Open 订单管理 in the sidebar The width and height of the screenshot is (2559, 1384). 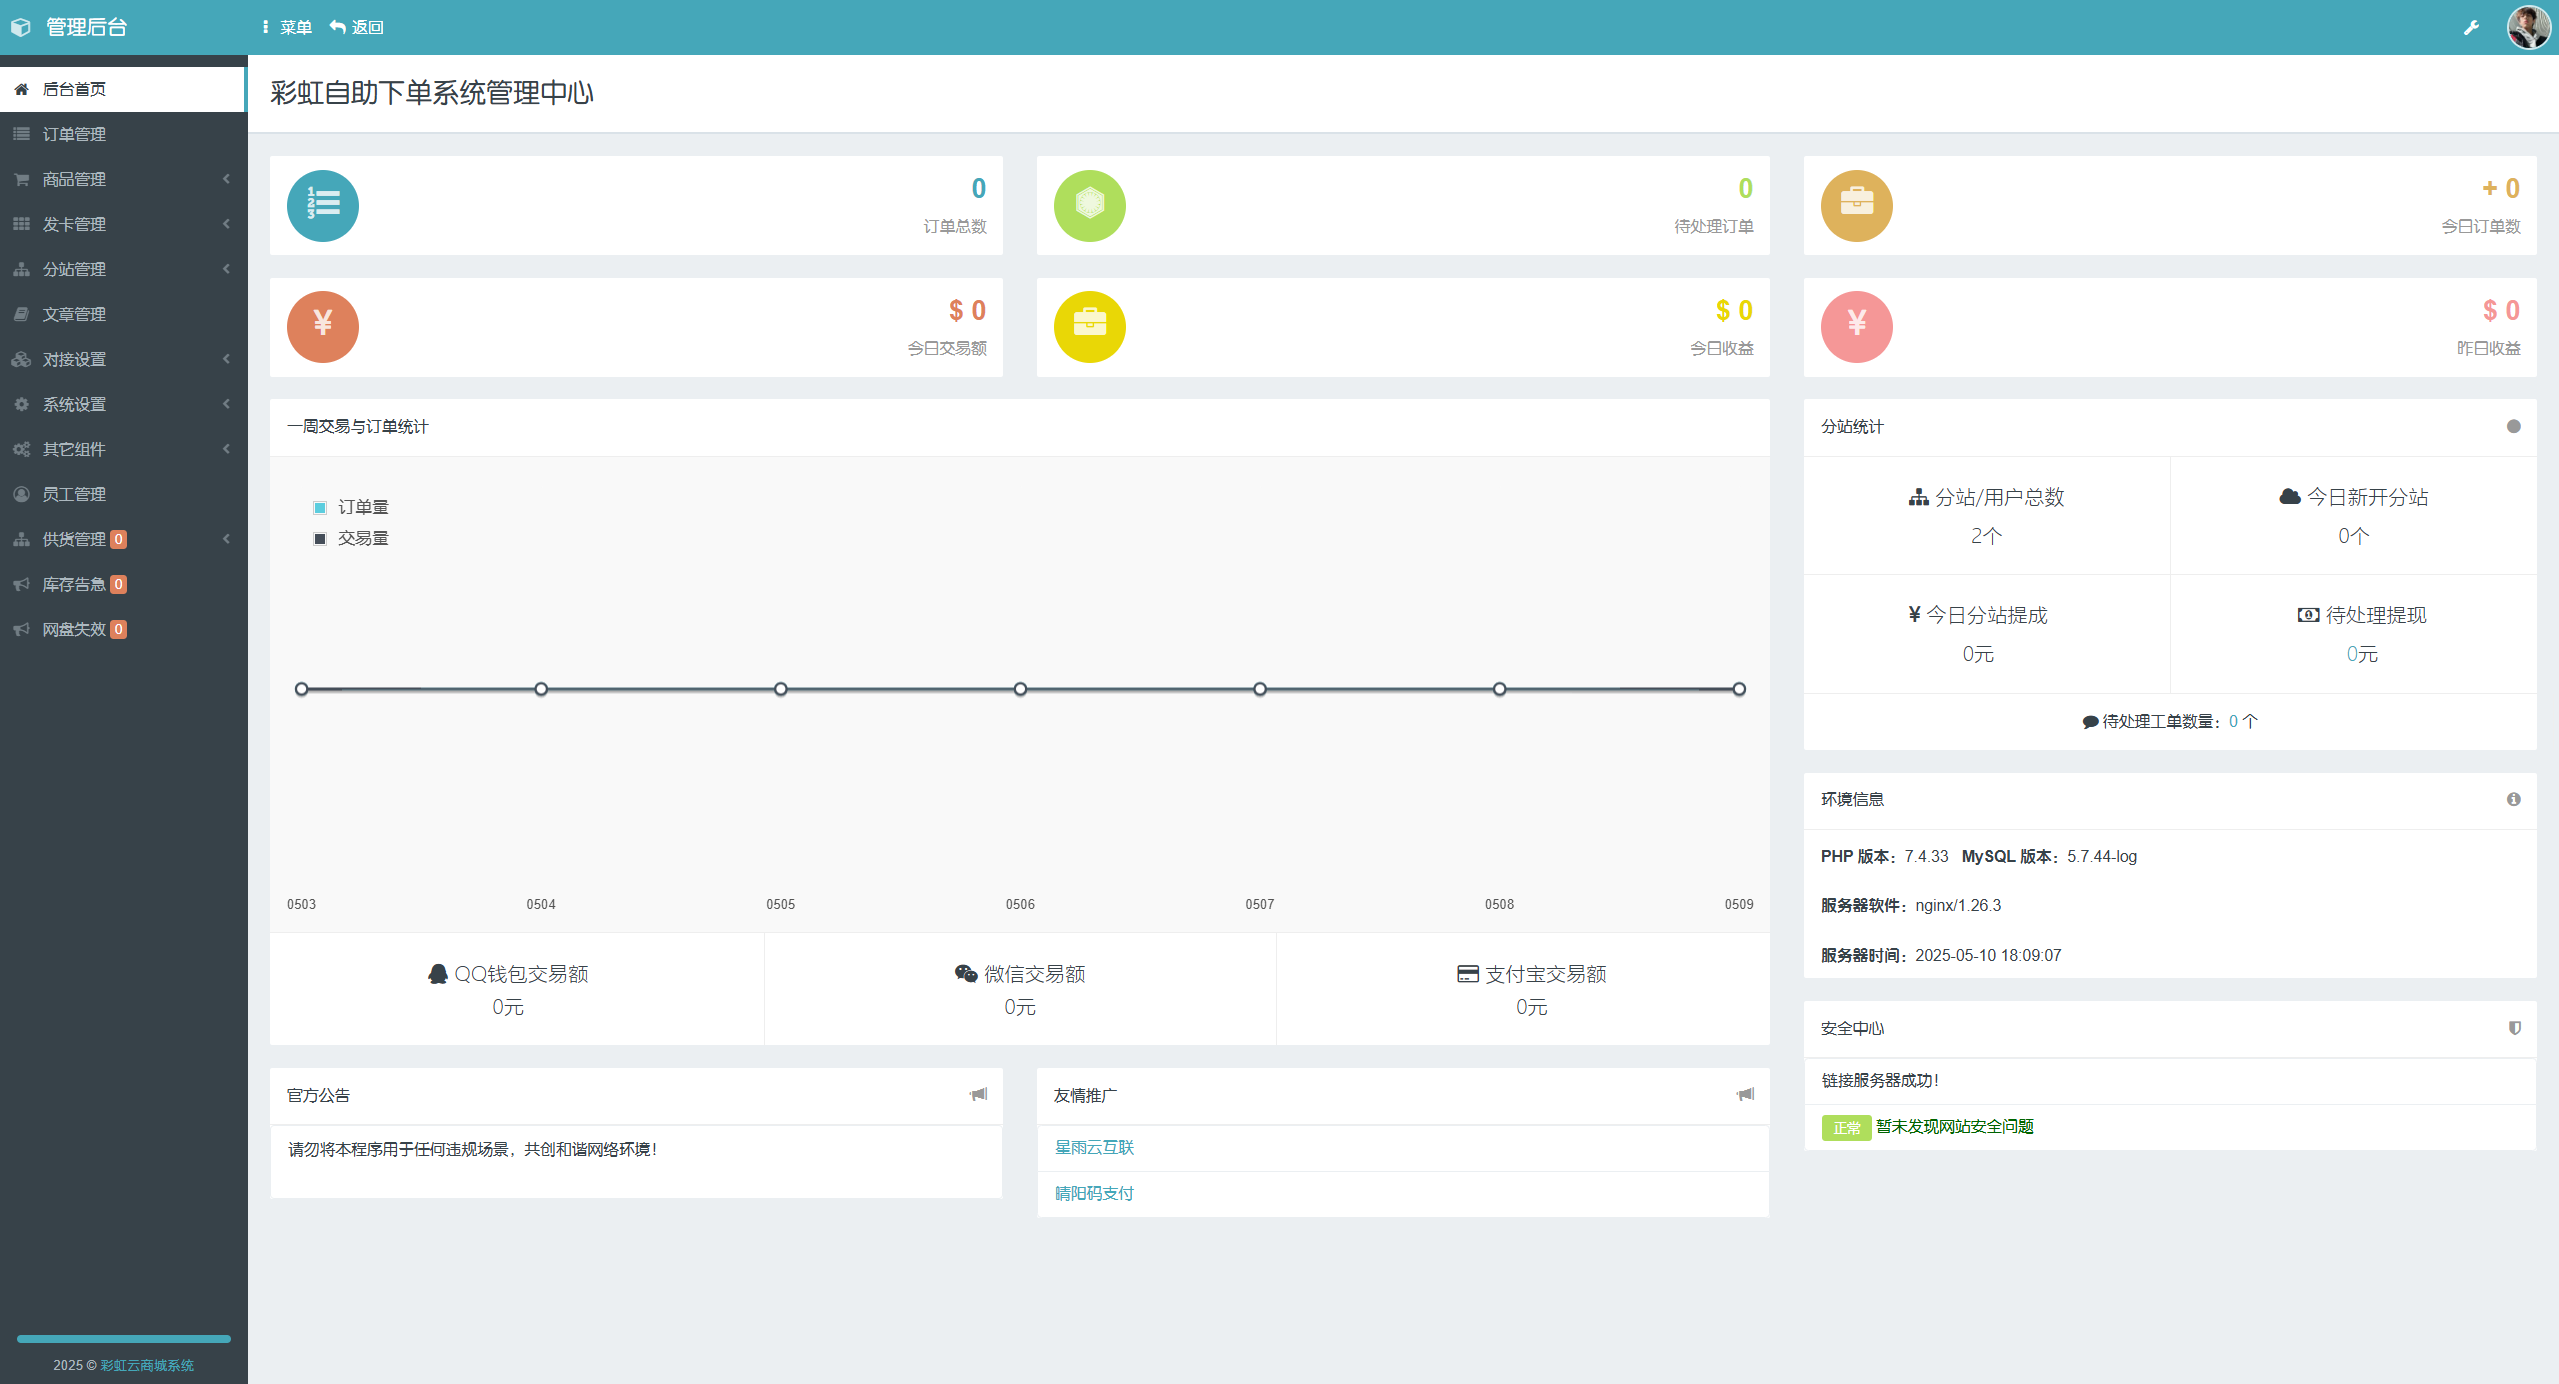click(x=74, y=134)
